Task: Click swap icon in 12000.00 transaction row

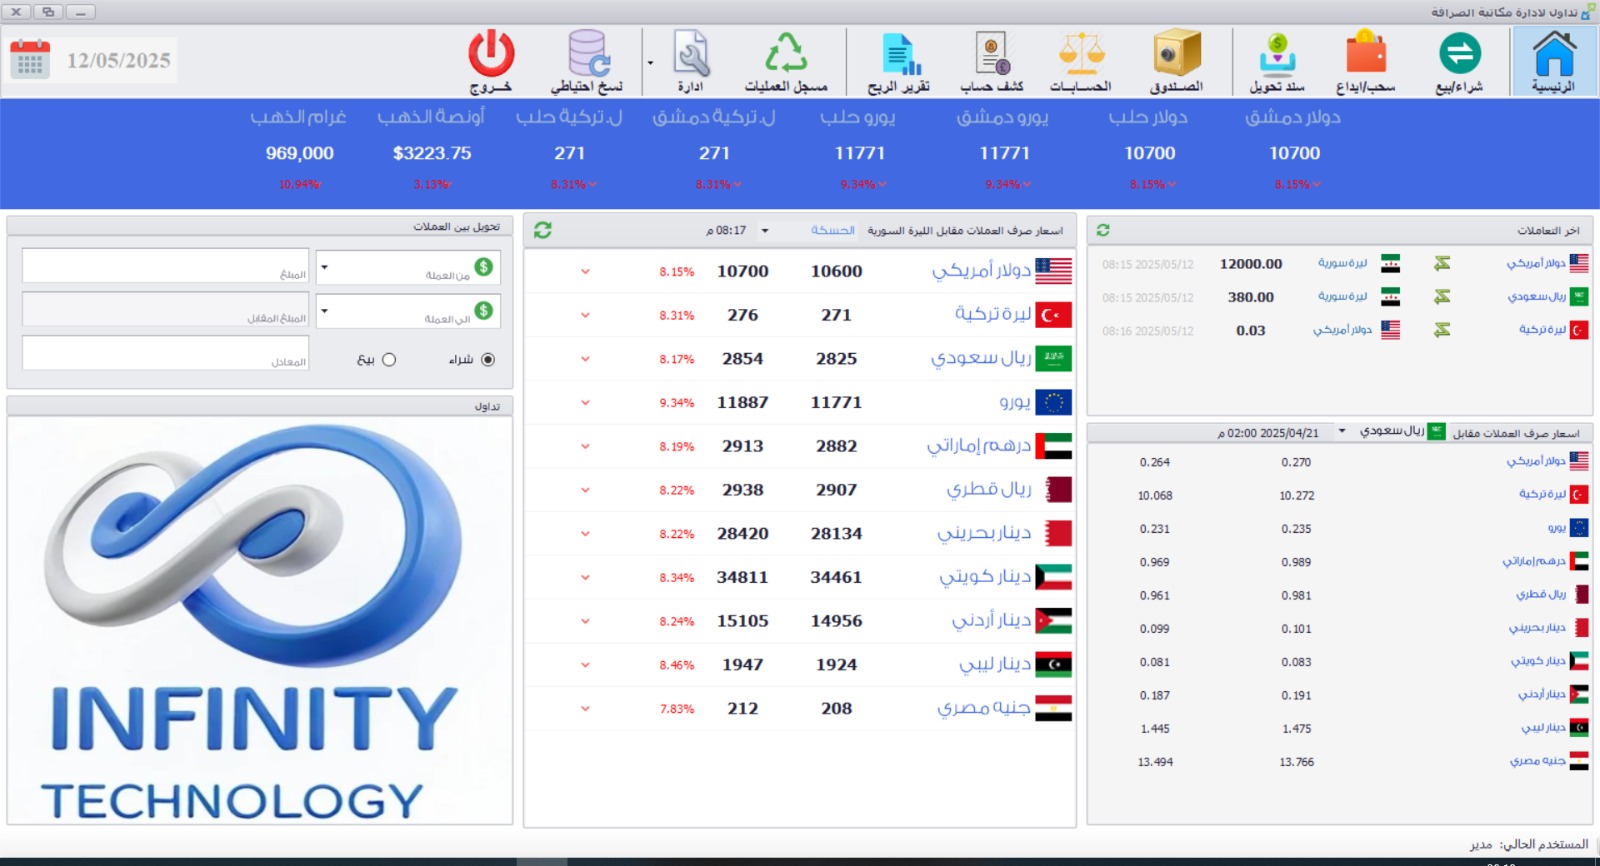Action: (1441, 263)
